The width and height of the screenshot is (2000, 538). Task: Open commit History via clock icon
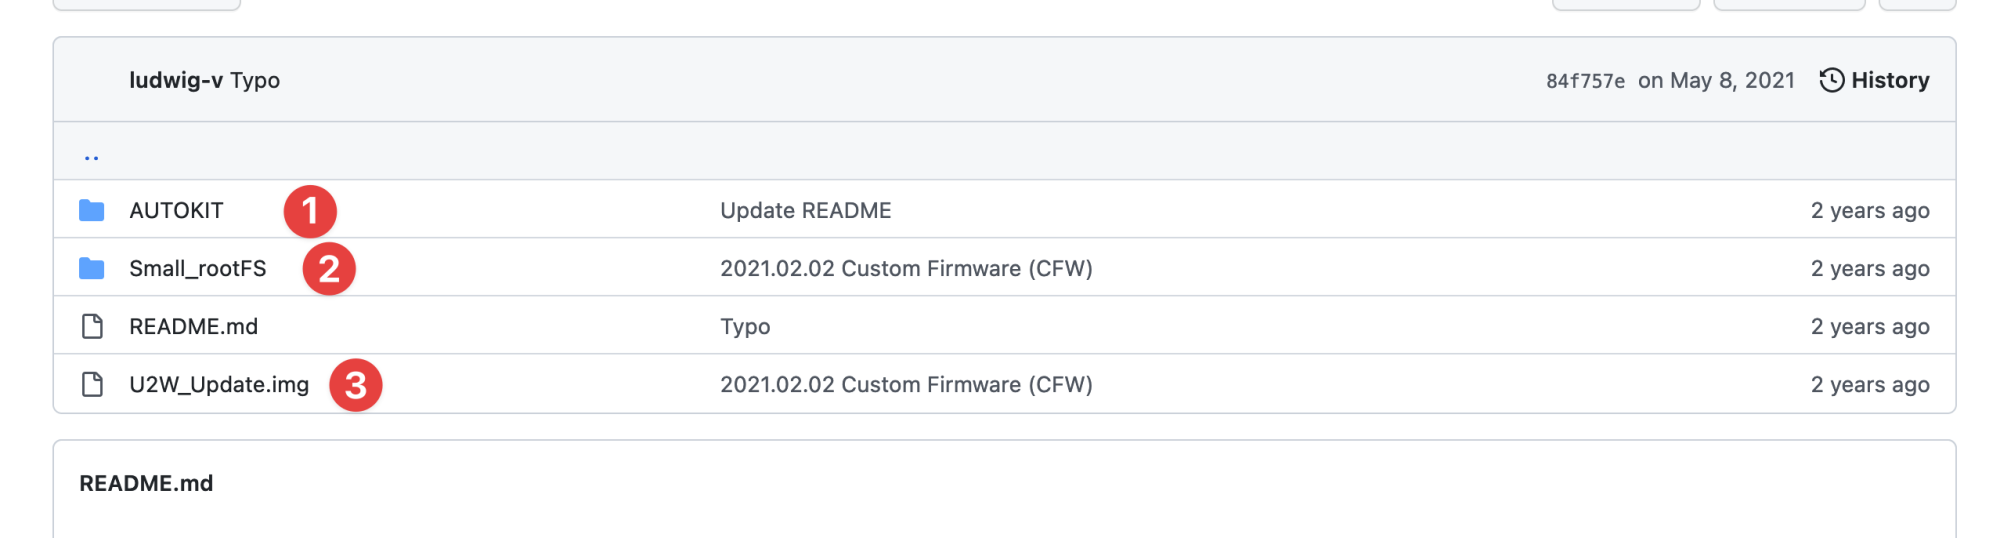[1831, 80]
